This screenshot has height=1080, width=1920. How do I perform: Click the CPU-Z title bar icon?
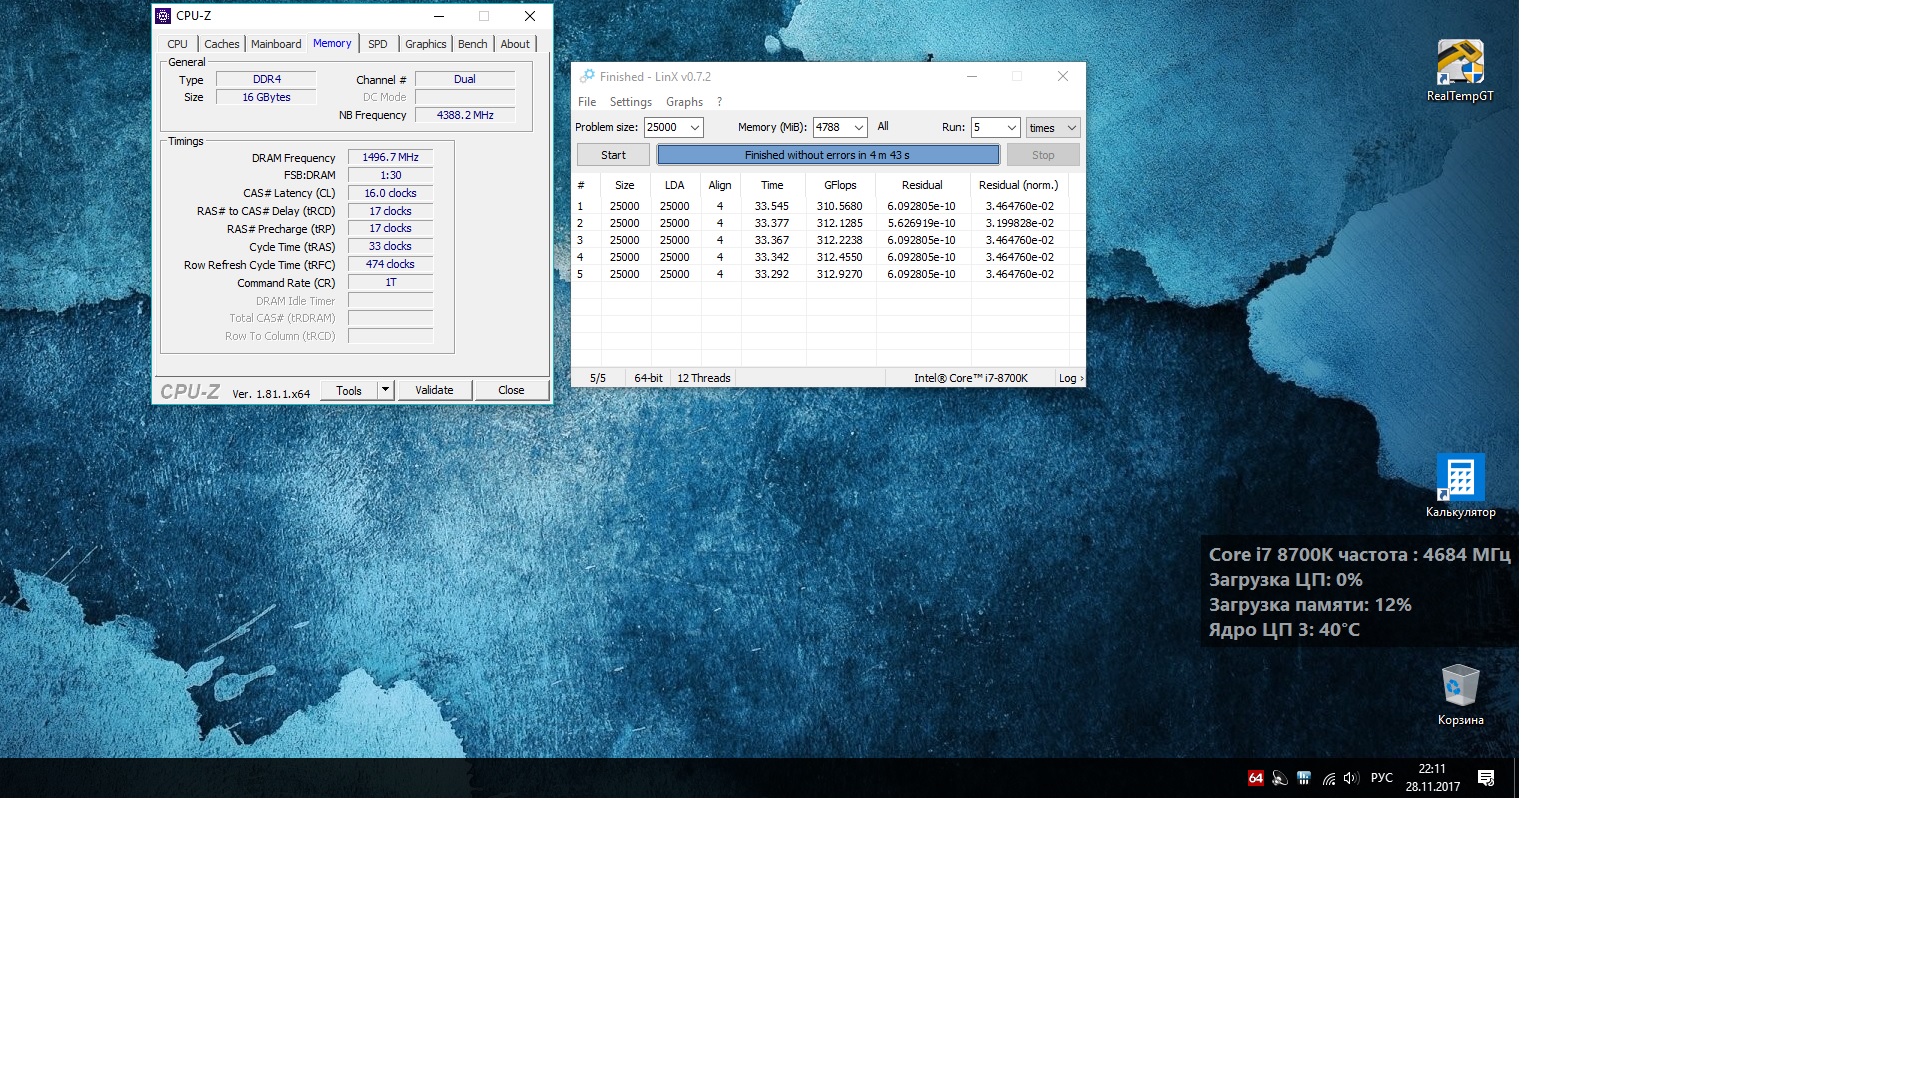pyautogui.click(x=163, y=16)
